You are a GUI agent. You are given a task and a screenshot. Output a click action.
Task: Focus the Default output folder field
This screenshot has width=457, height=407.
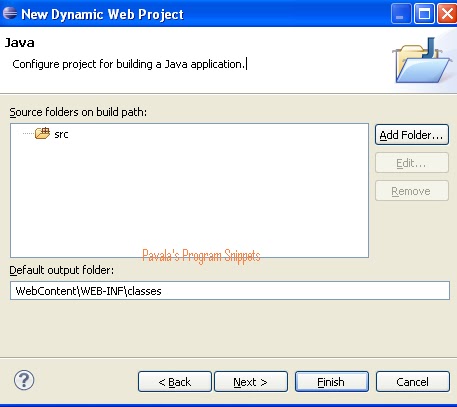(230, 291)
